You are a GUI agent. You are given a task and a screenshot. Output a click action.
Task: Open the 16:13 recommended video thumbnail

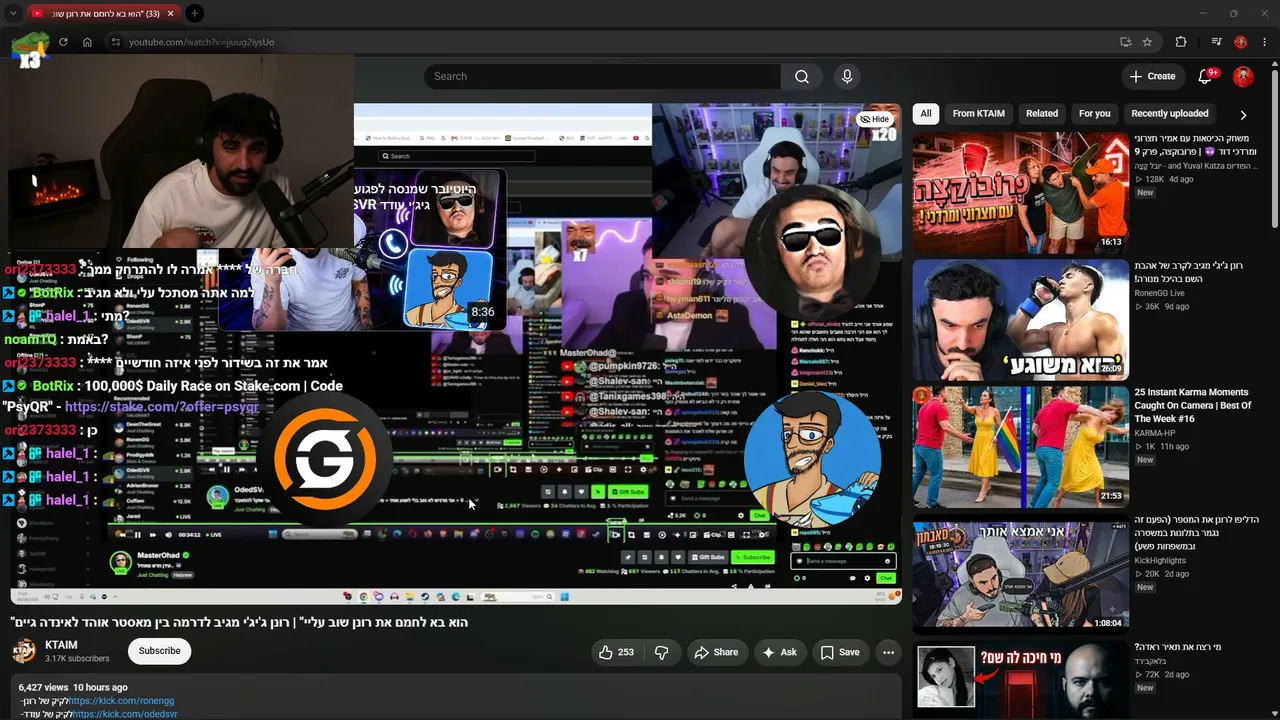coord(1020,192)
